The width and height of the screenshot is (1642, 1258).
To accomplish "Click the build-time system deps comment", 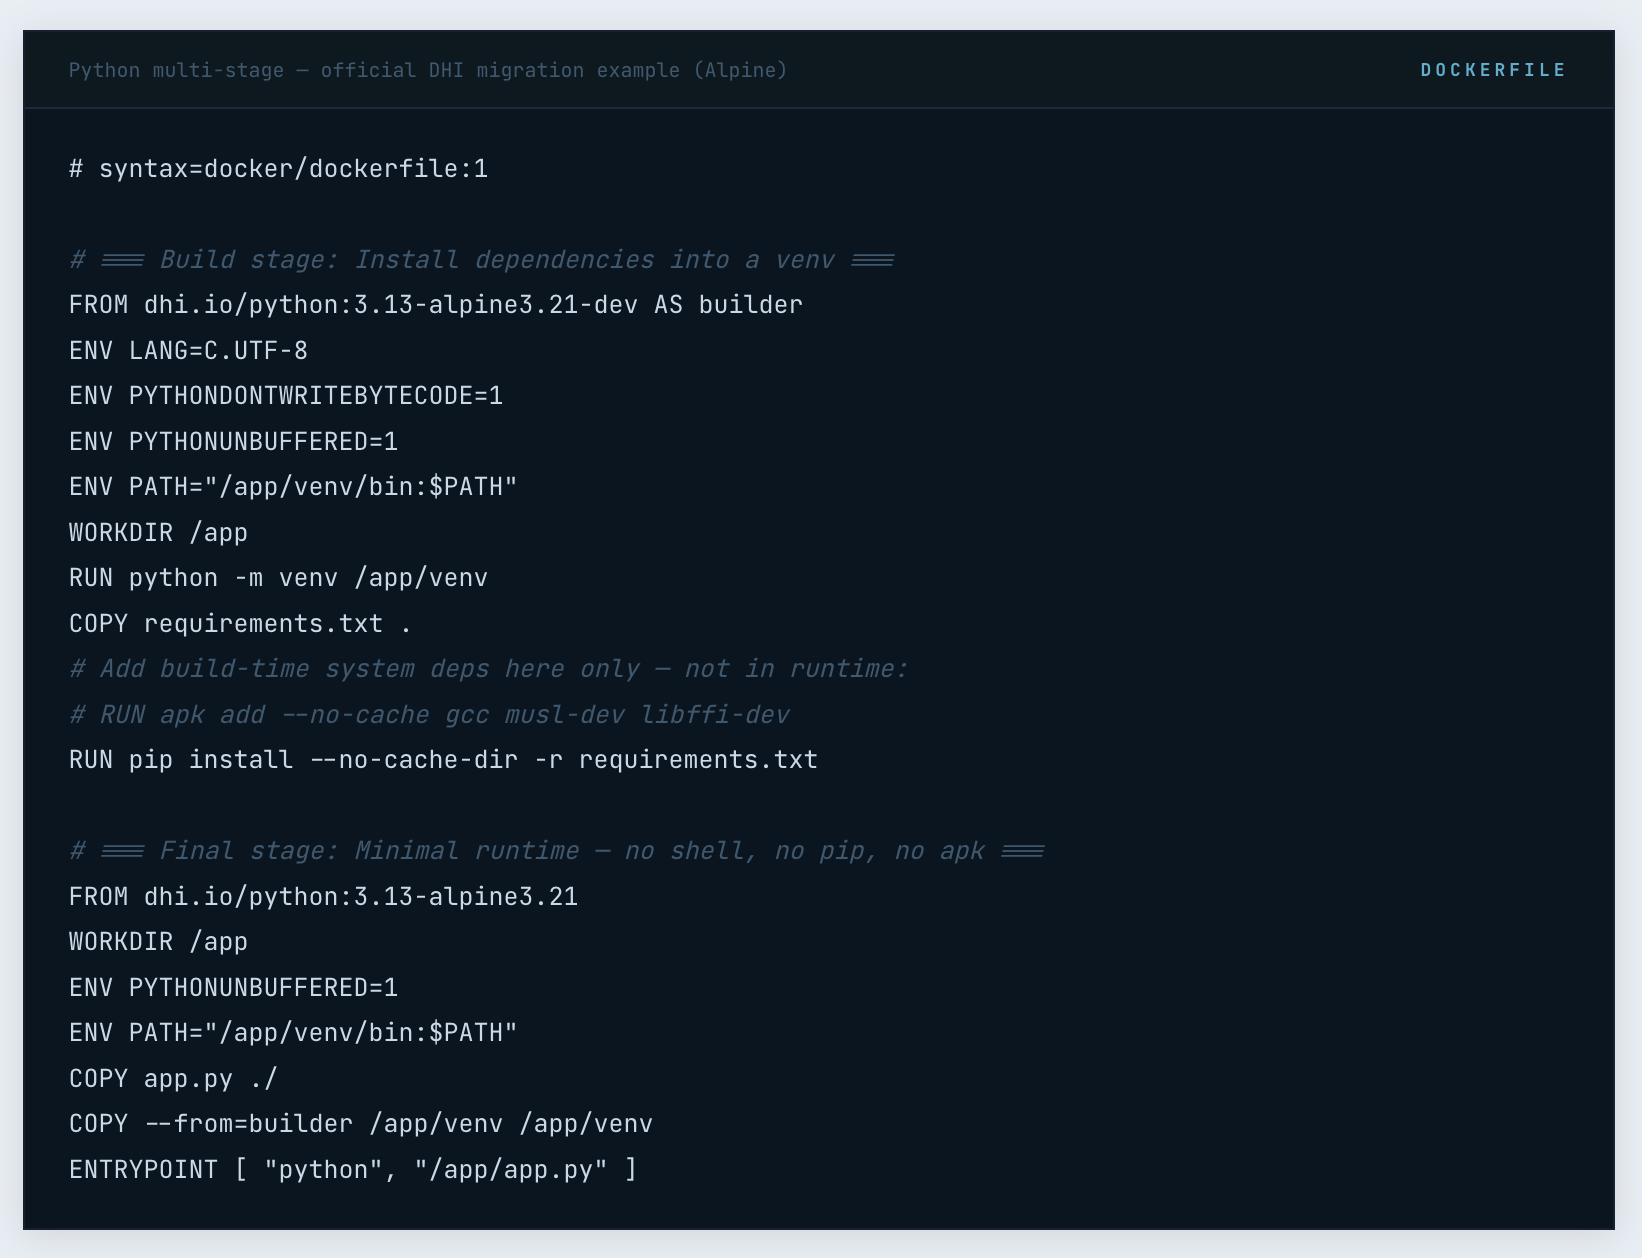I will 488,669.
